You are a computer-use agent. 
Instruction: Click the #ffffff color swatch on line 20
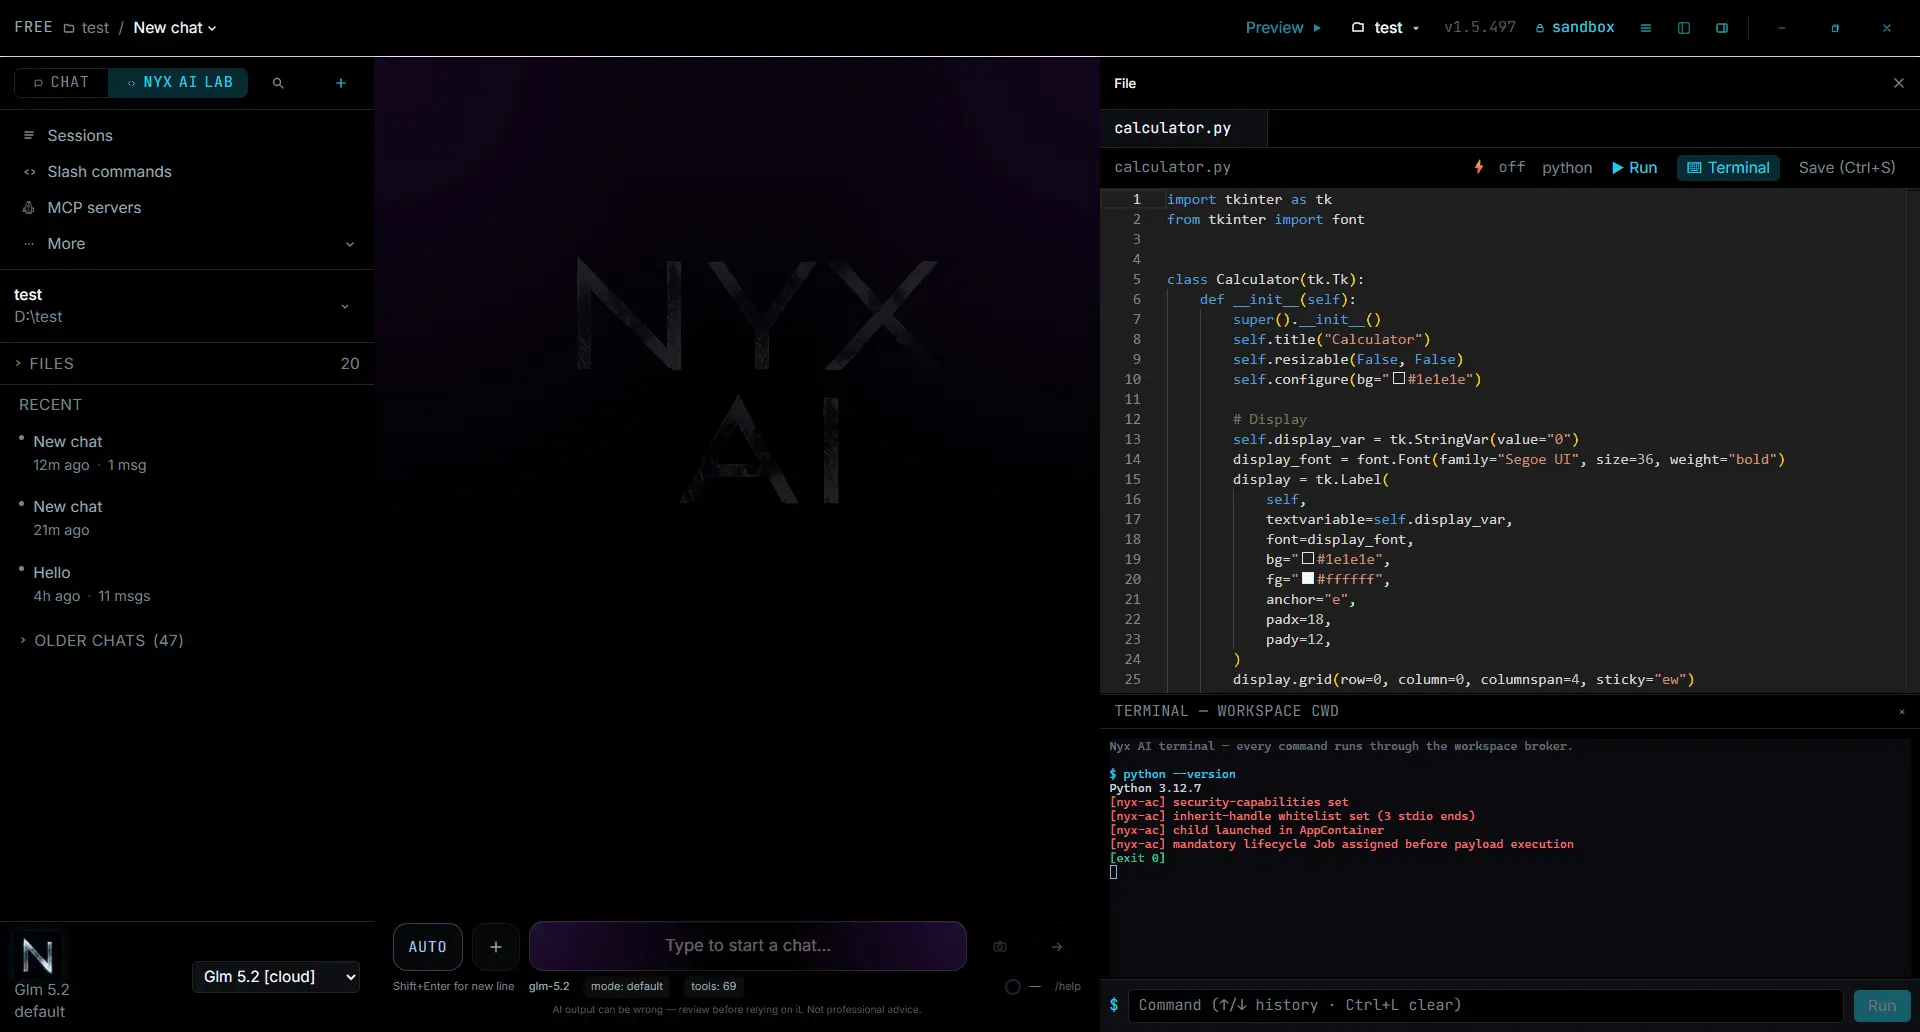1308,579
